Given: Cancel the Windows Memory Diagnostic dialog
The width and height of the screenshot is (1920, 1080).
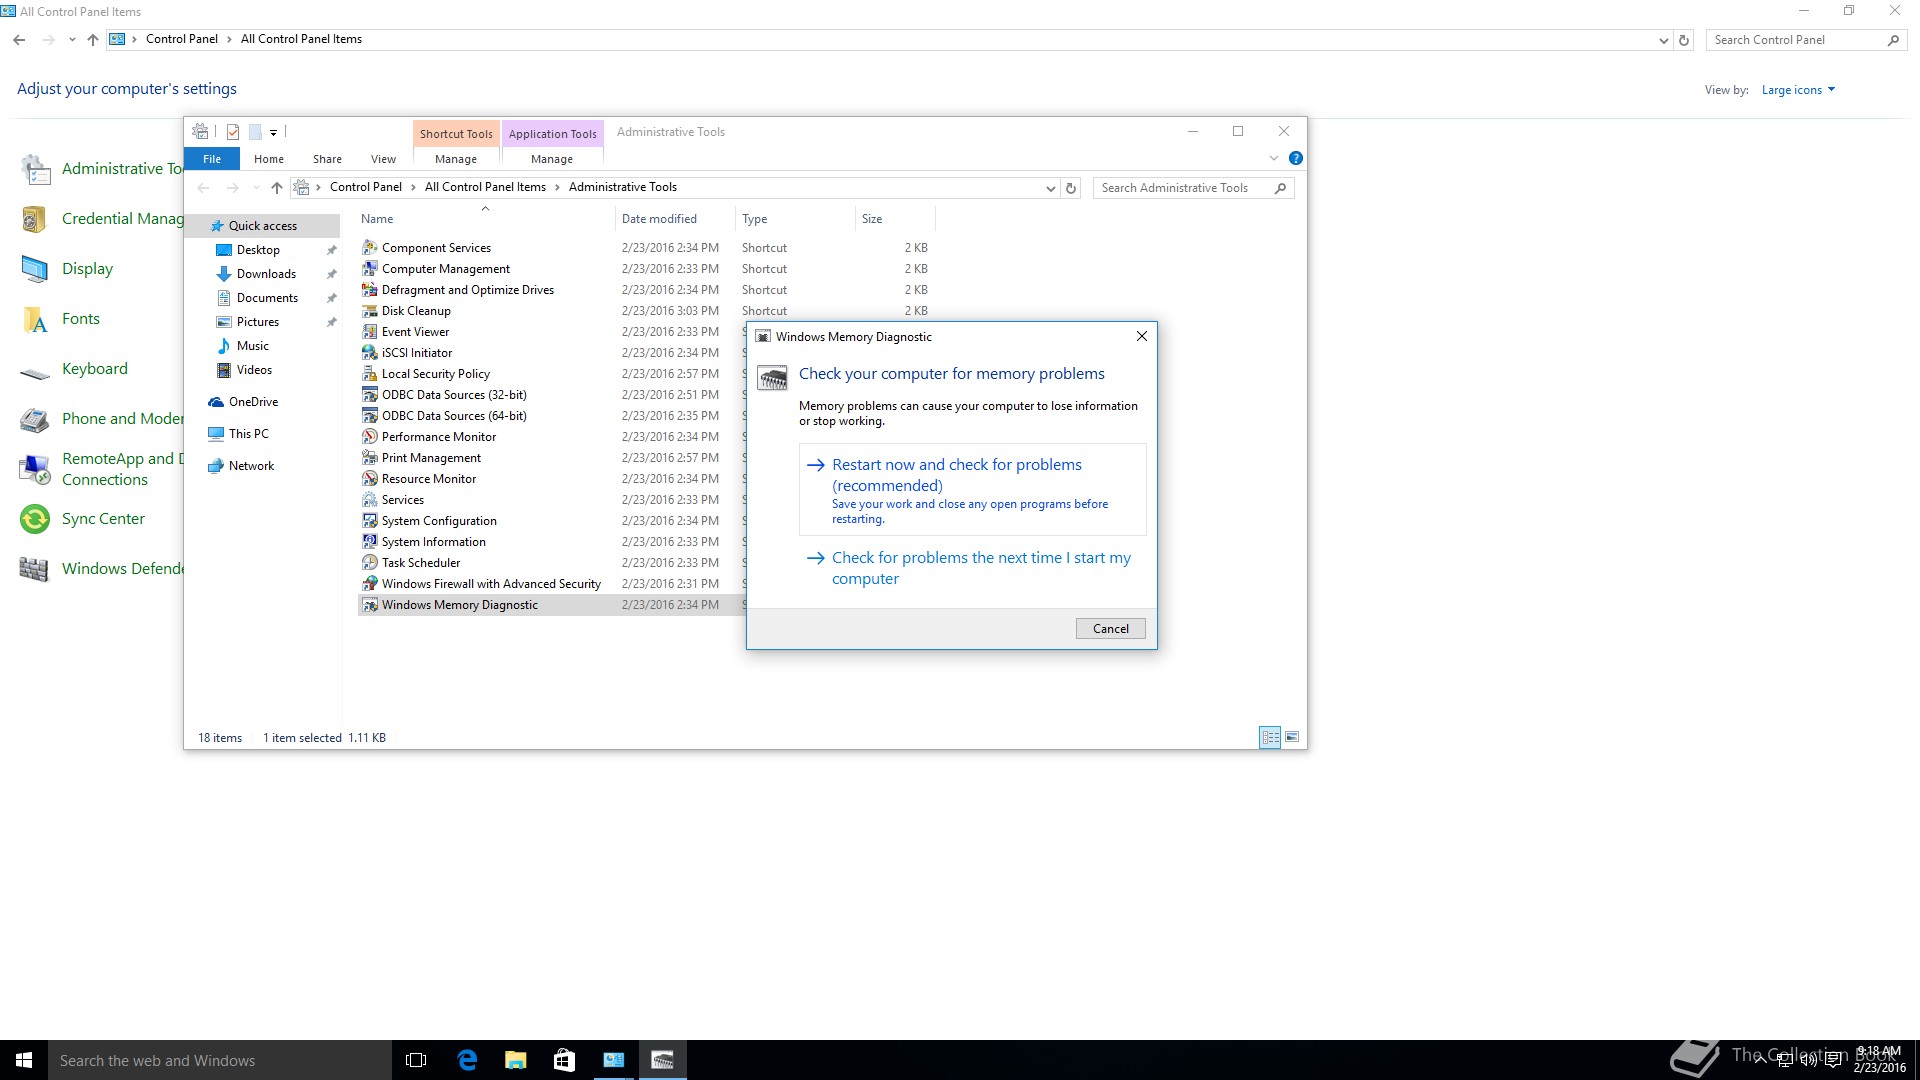Looking at the screenshot, I should [1110, 628].
